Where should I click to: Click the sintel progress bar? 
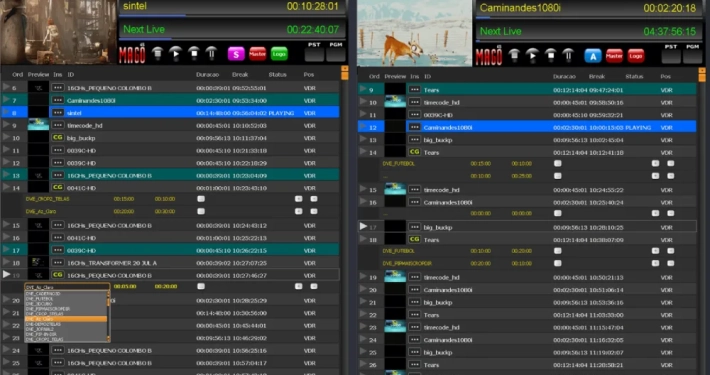coord(232,15)
